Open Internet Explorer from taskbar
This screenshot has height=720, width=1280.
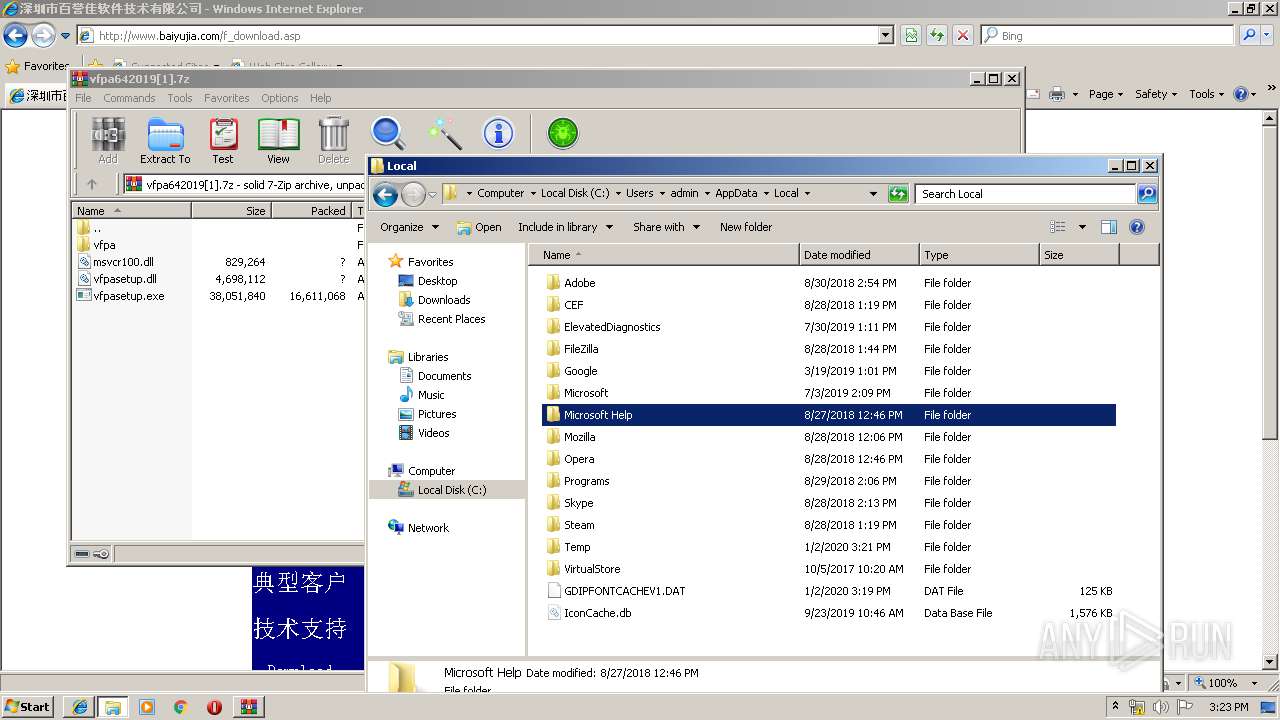point(79,707)
